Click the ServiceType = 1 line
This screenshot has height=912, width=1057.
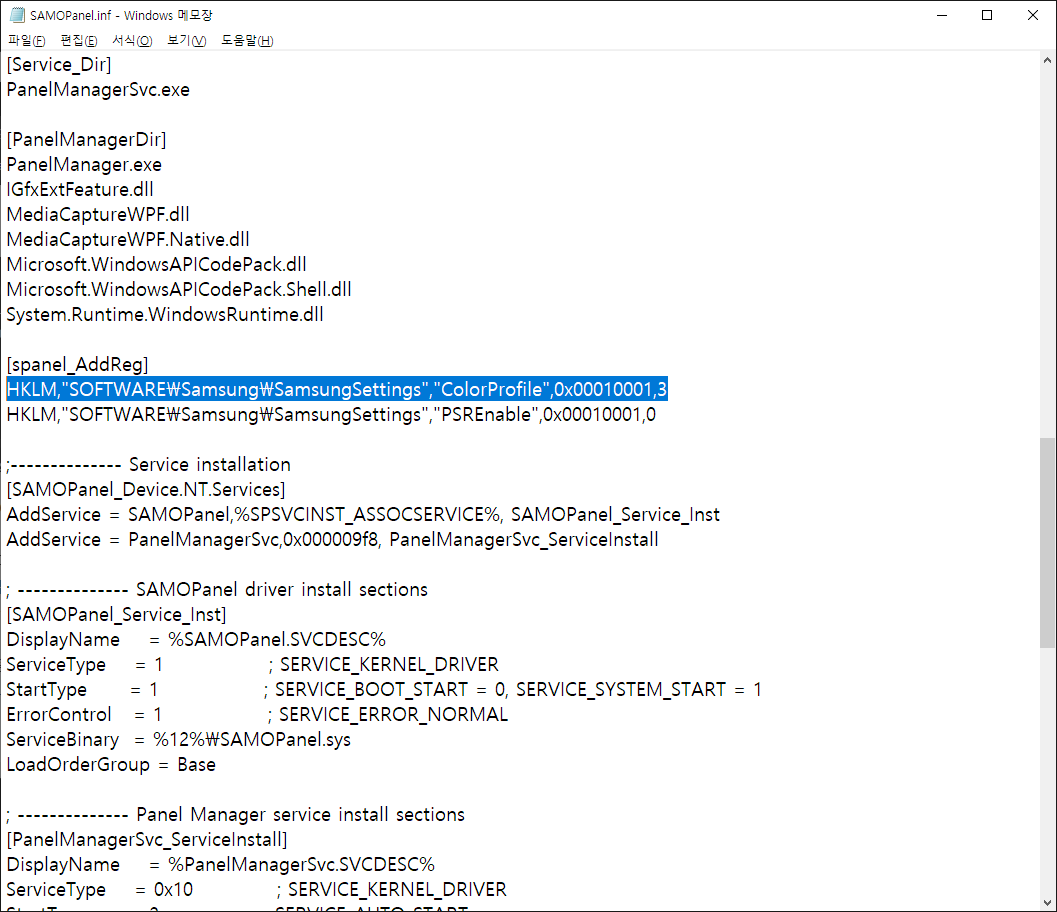pos(253,664)
